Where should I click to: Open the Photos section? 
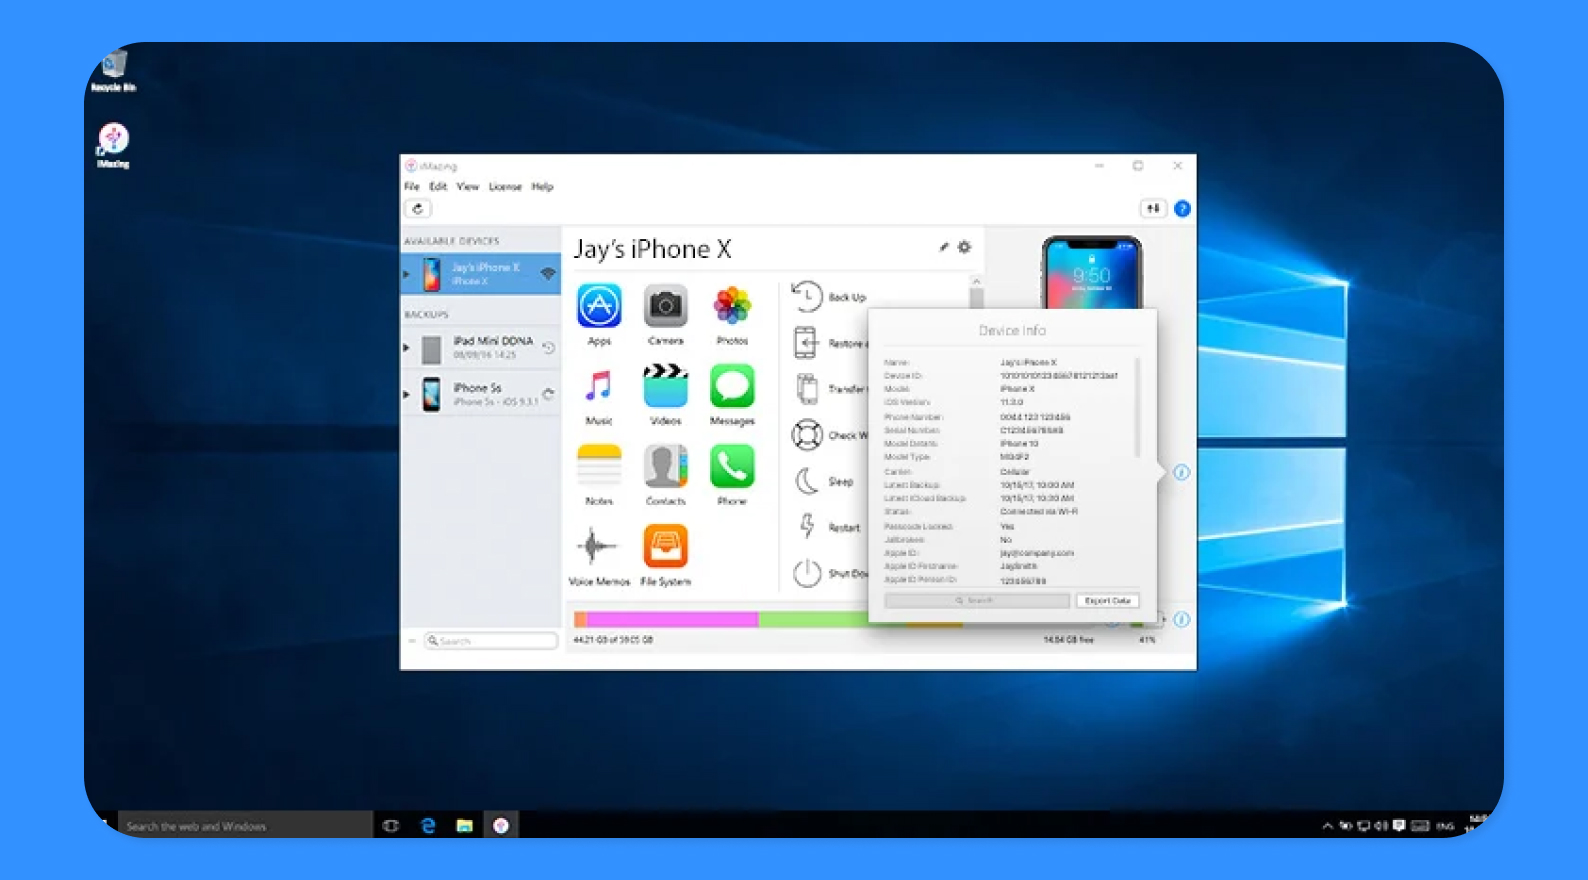[732, 306]
